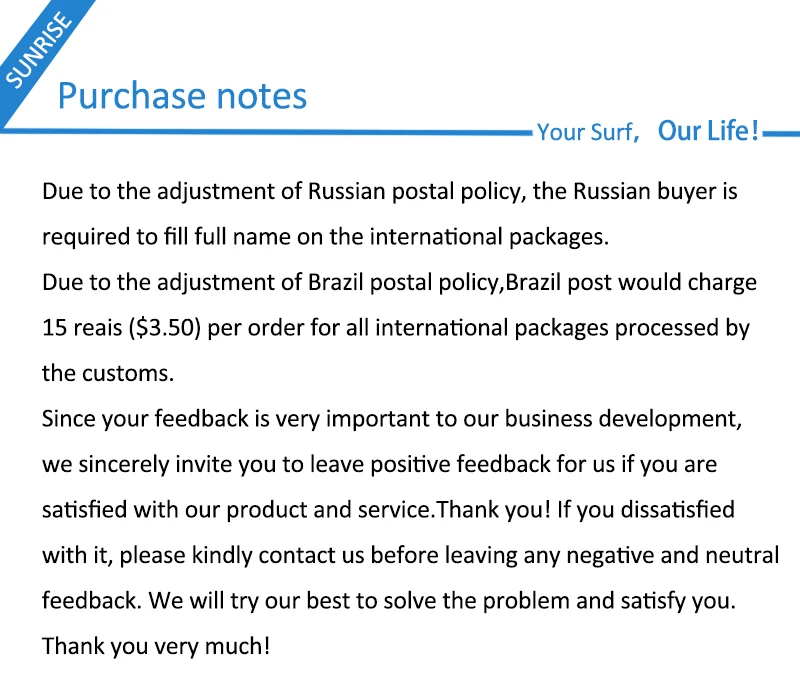Click the line about Russian postal policy
The width and height of the screenshot is (800, 678).
pyautogui.click(x=390, y=192)
